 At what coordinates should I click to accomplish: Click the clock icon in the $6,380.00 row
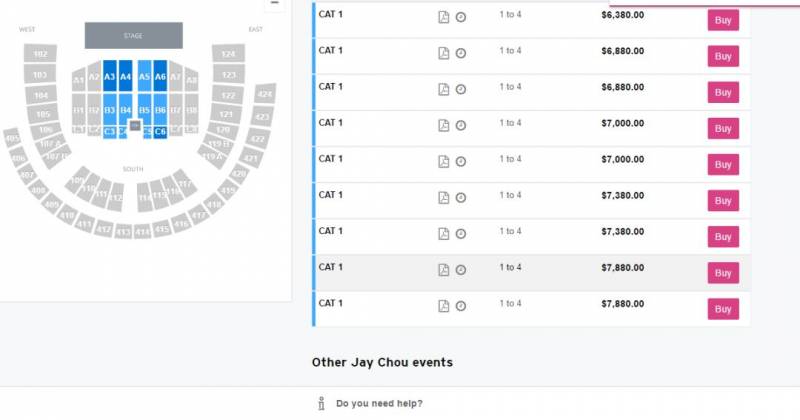point(461,17)
